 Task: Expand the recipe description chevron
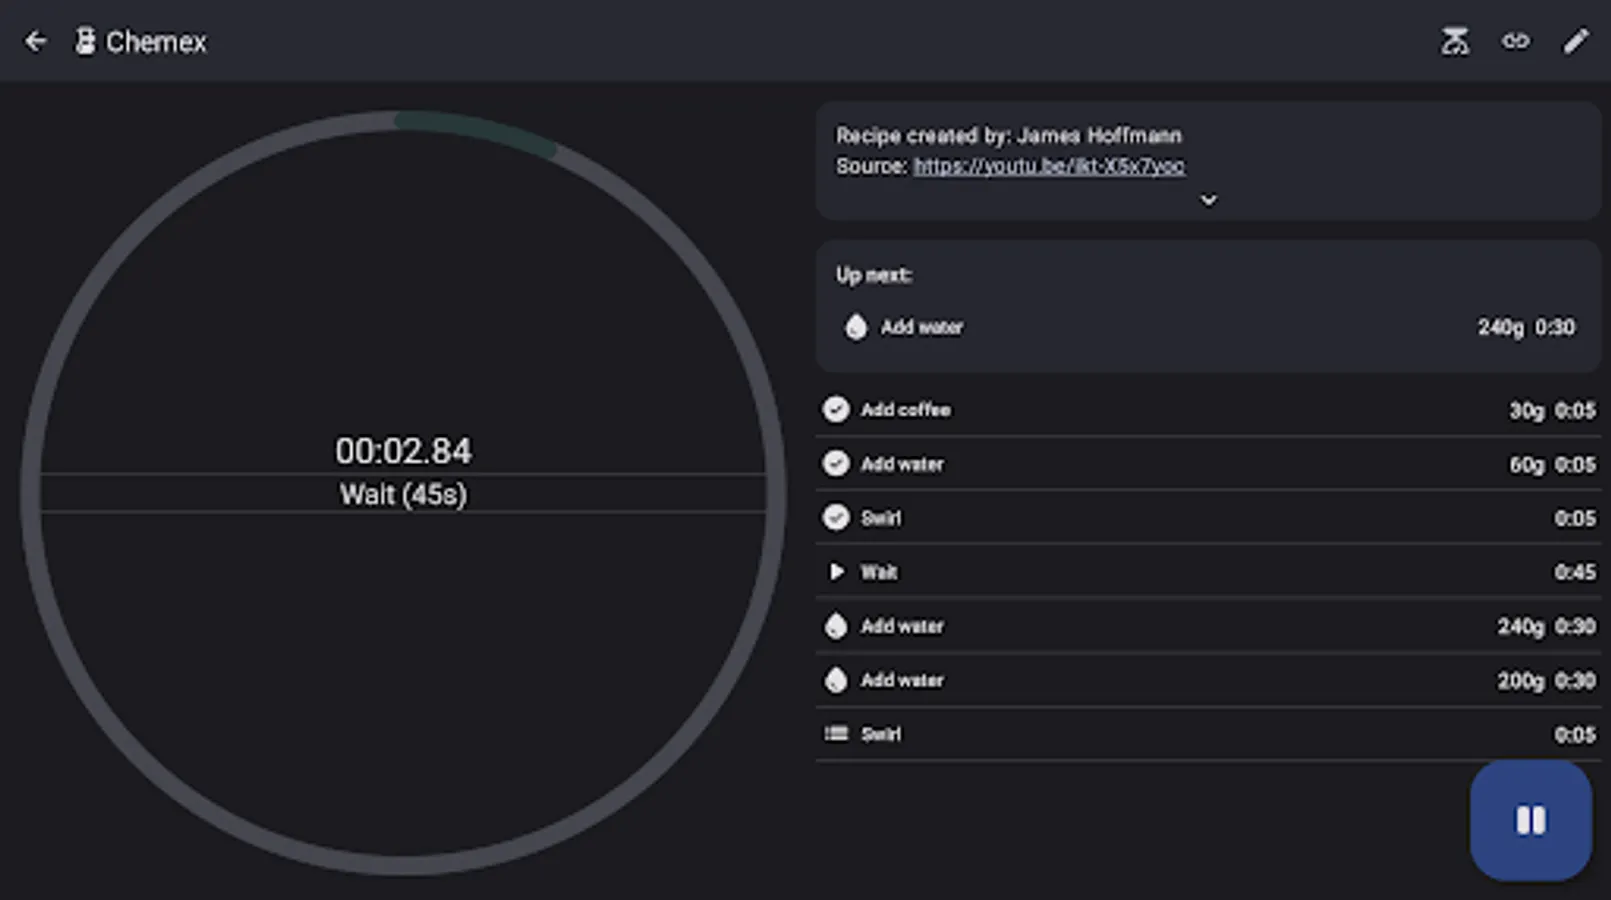coord(1208,200)
